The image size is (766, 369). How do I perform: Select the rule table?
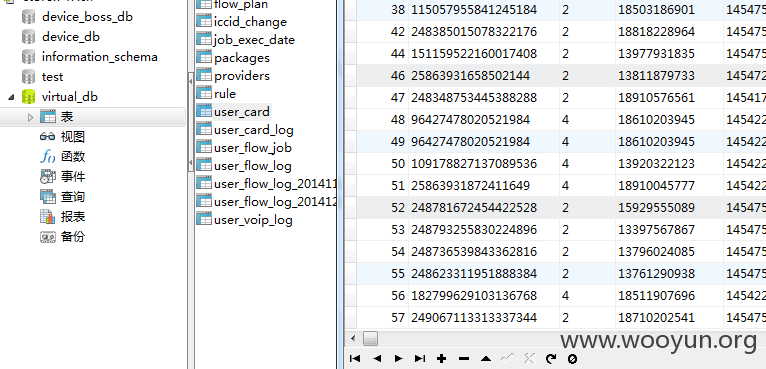(225, 94)
